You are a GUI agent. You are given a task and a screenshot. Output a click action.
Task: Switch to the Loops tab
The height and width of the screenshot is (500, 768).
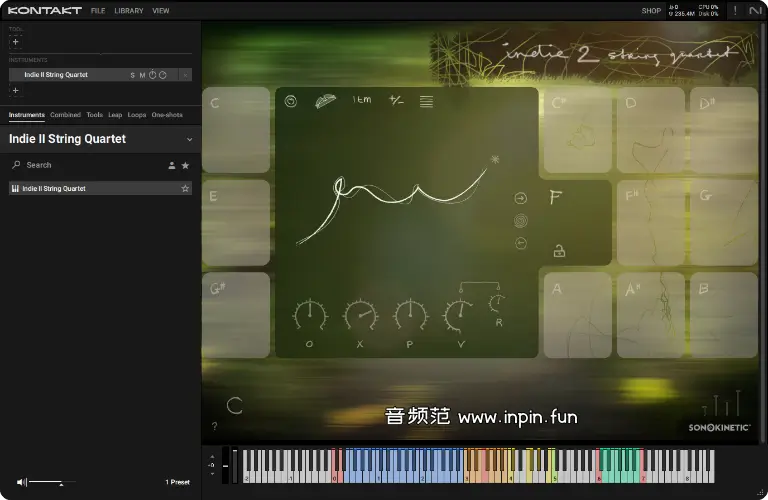pos(137,115)
